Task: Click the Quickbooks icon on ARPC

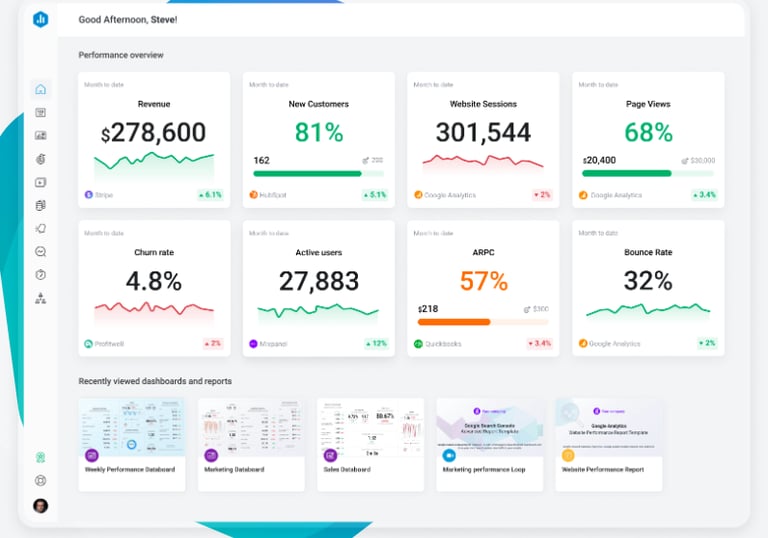Action: [418, 343]
